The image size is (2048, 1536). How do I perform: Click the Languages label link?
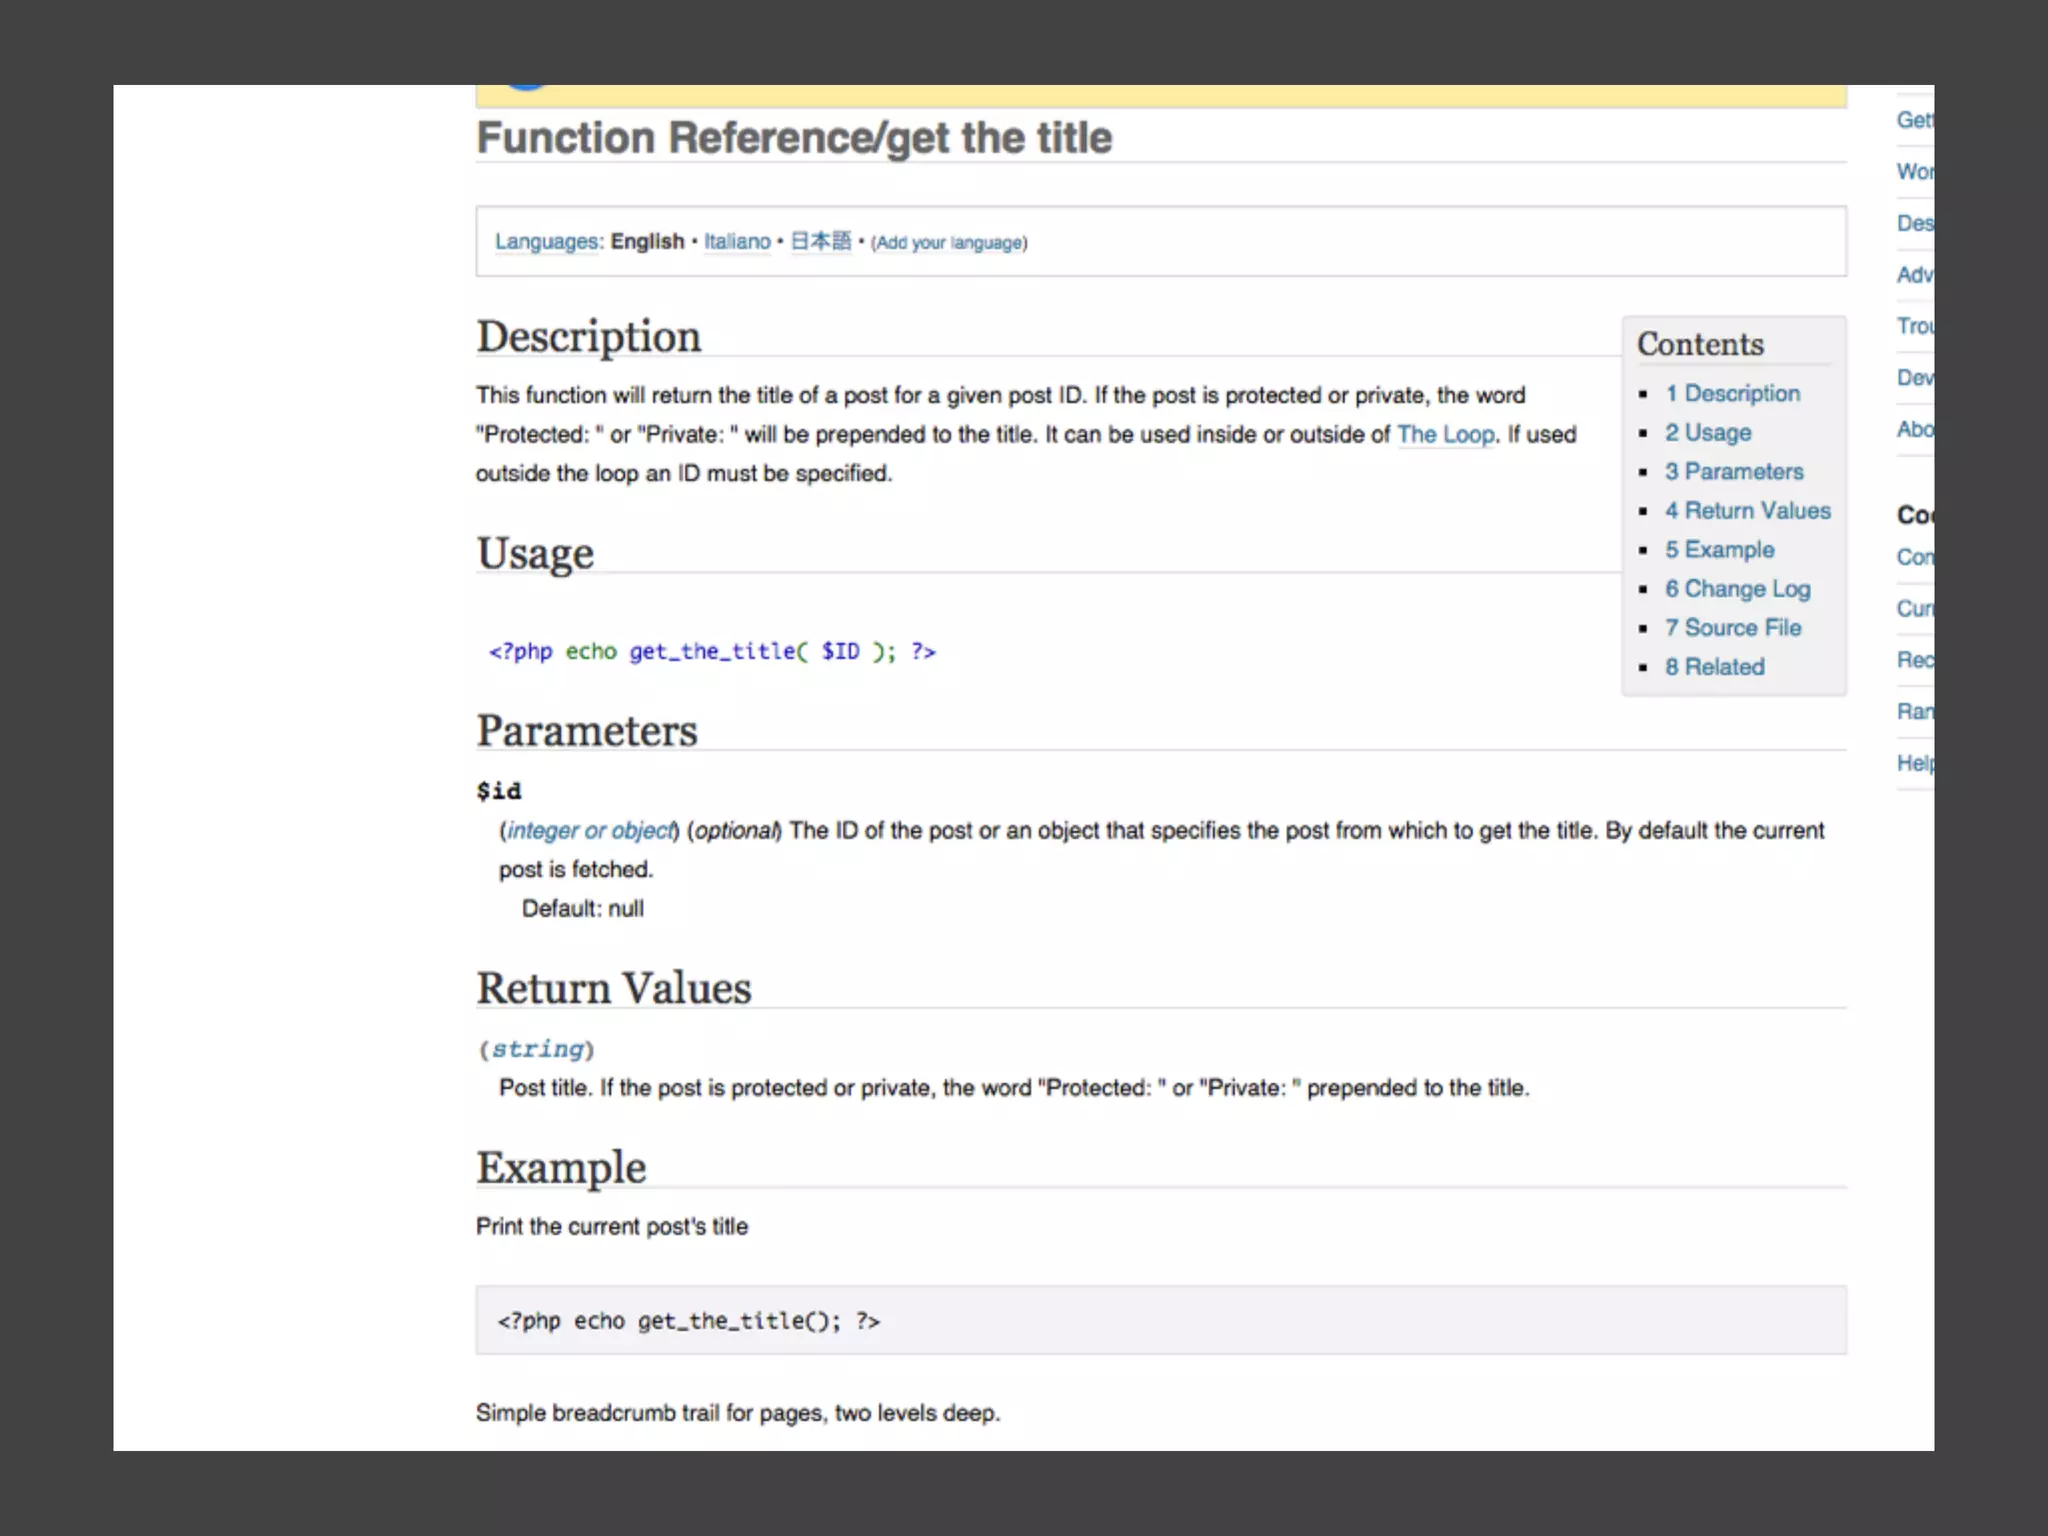tap(548, 242)
